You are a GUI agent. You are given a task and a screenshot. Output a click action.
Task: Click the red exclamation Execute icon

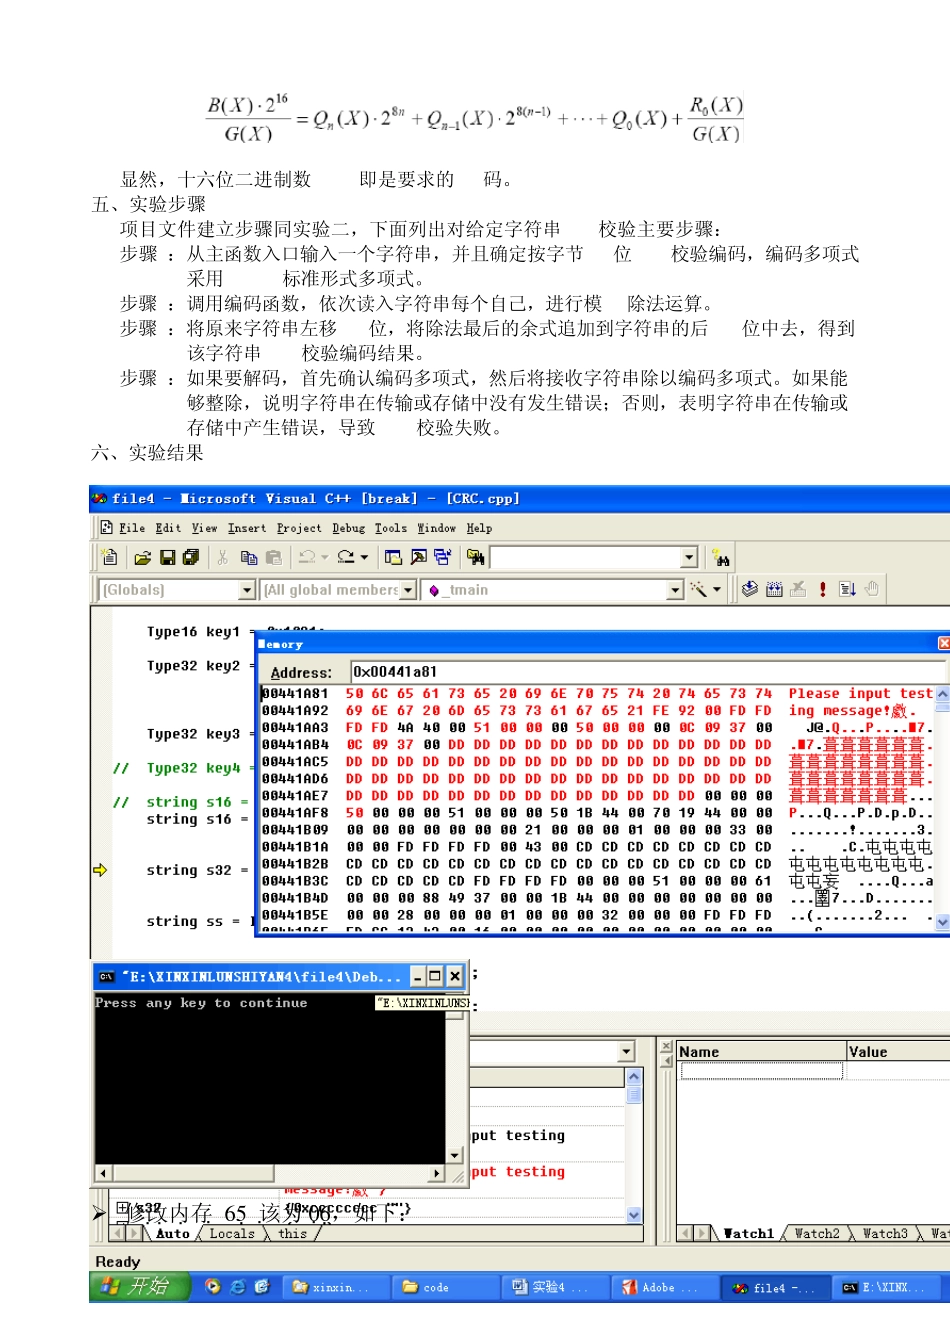pos(822,589)
